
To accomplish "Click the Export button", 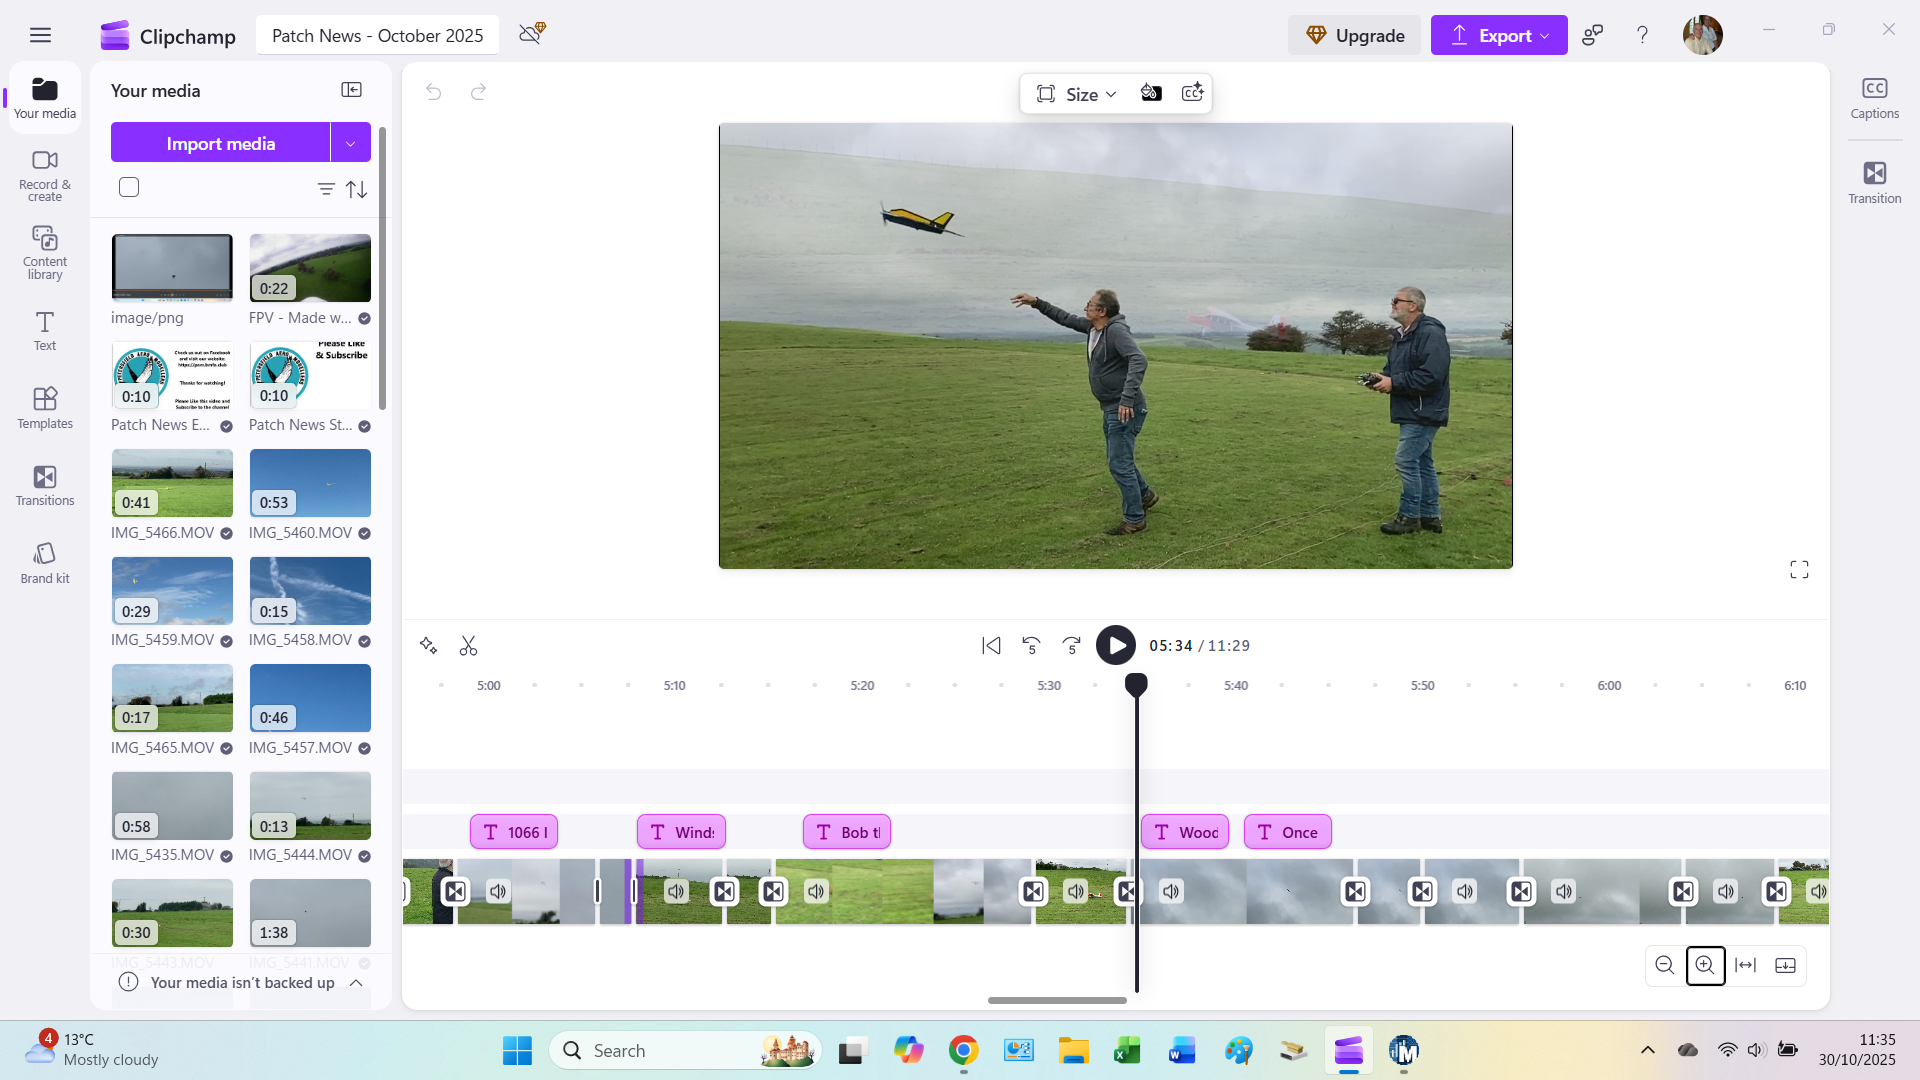I will [x=1498, y=36].
